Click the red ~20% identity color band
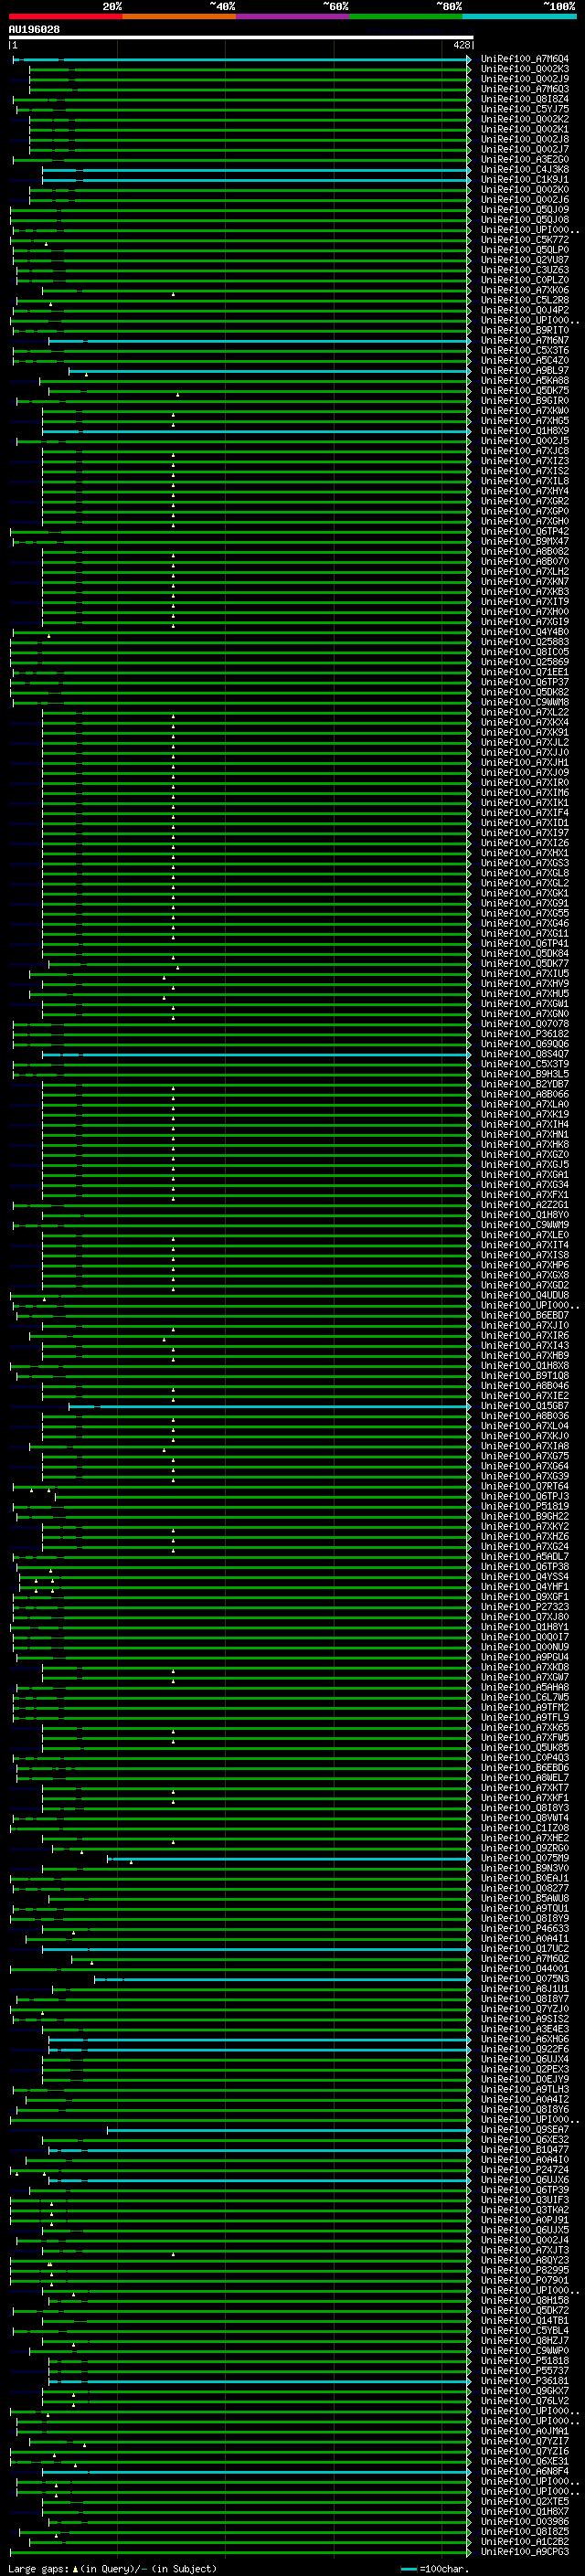The image size is (585, 2576). point(65,16)
